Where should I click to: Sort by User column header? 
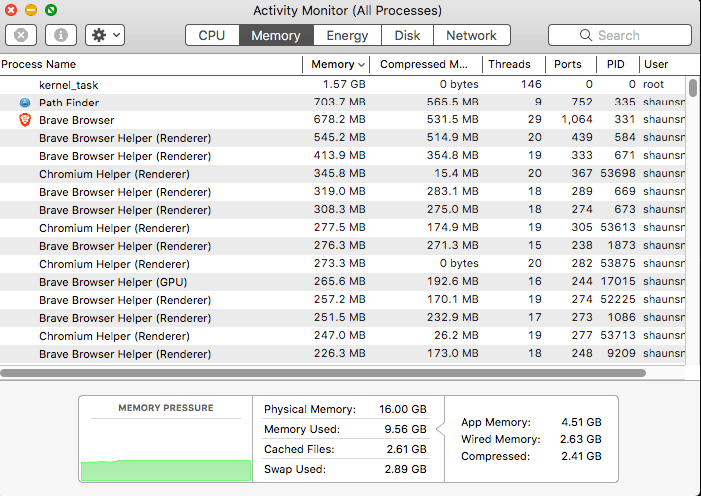(x=663, y=64)
